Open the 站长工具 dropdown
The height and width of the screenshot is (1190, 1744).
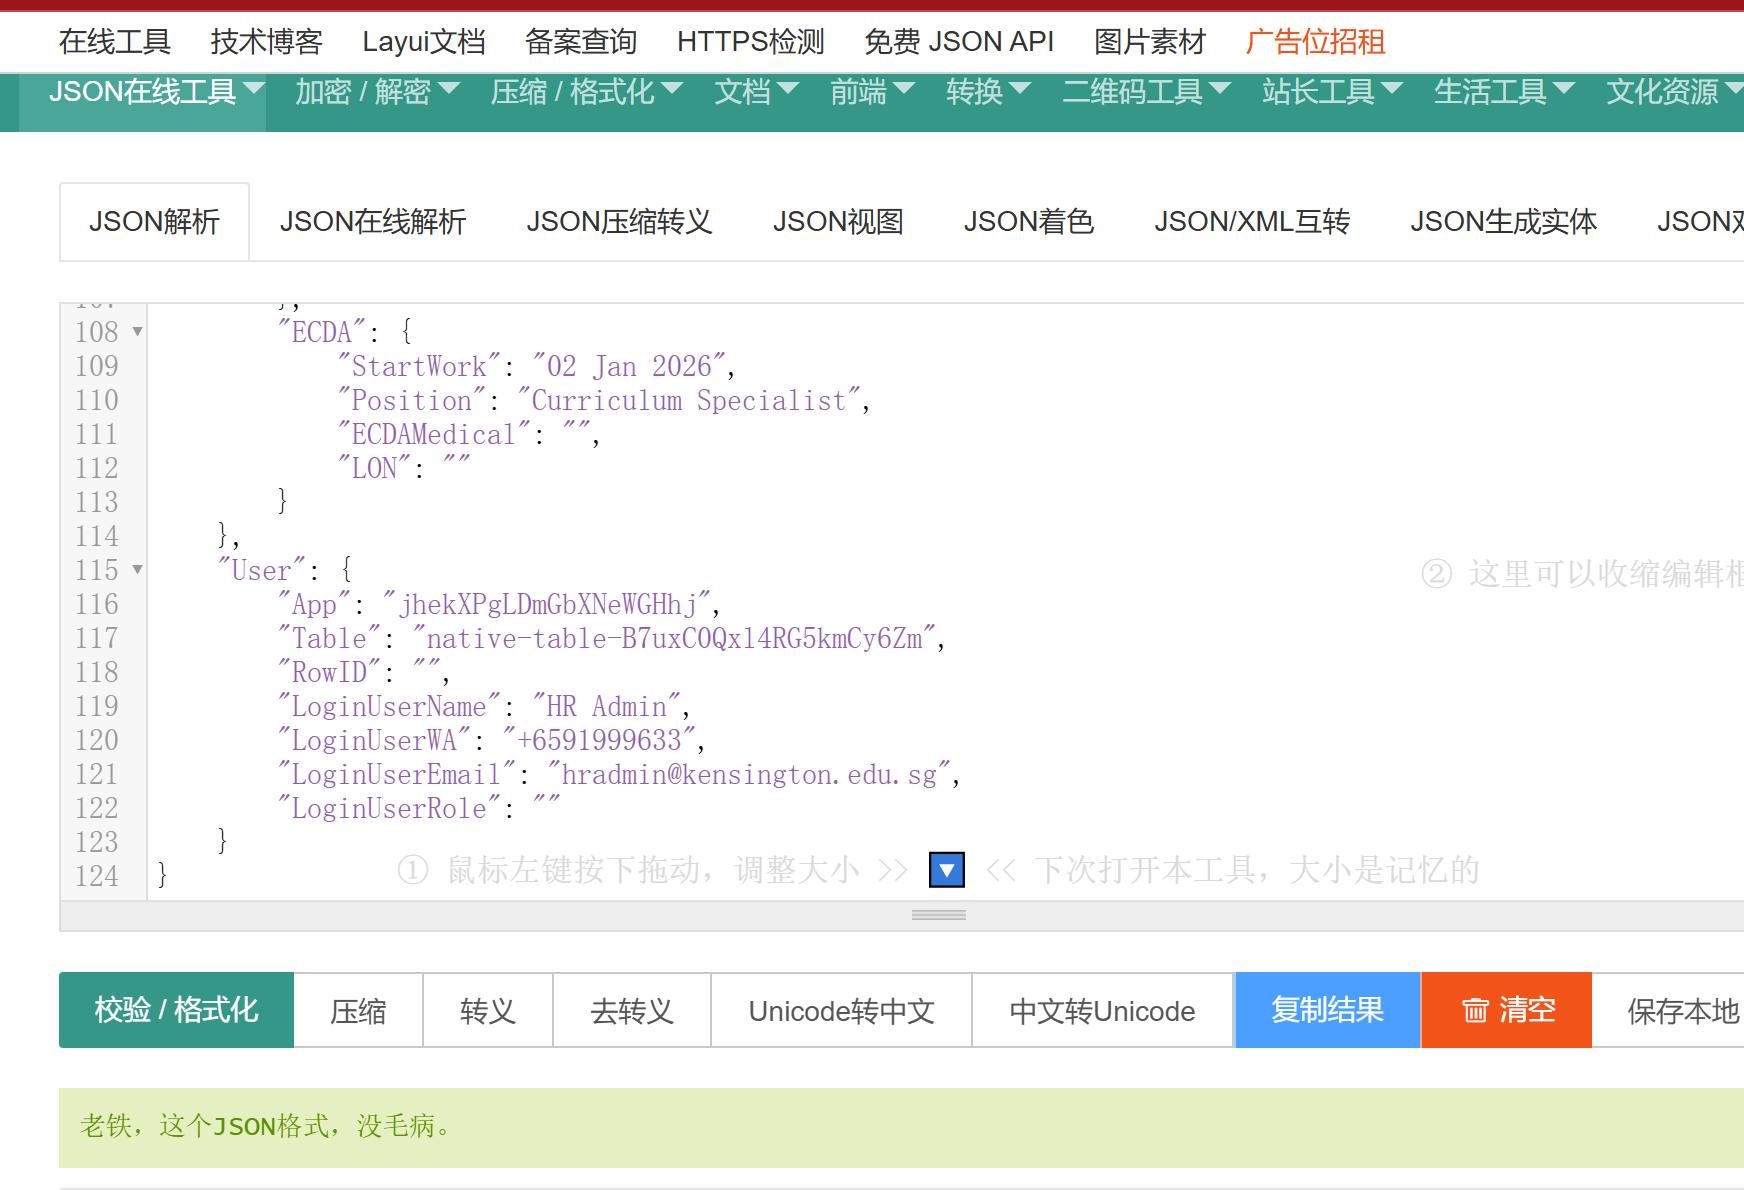[x=1331, y=92]
